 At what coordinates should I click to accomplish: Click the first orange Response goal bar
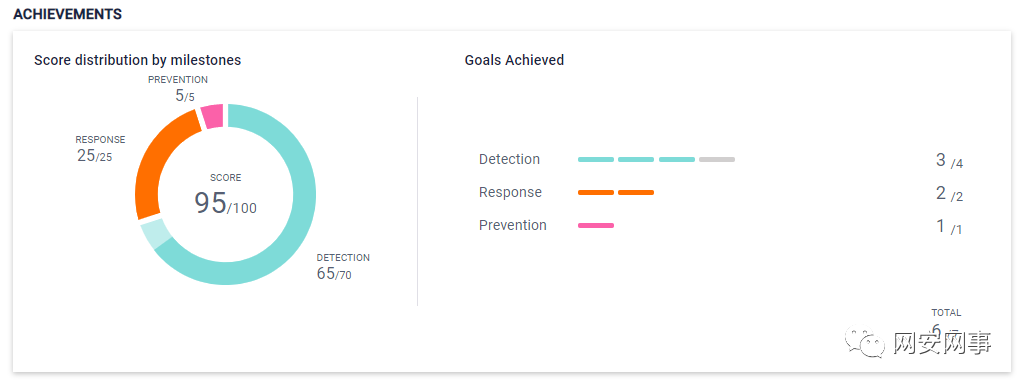(596, 192)
